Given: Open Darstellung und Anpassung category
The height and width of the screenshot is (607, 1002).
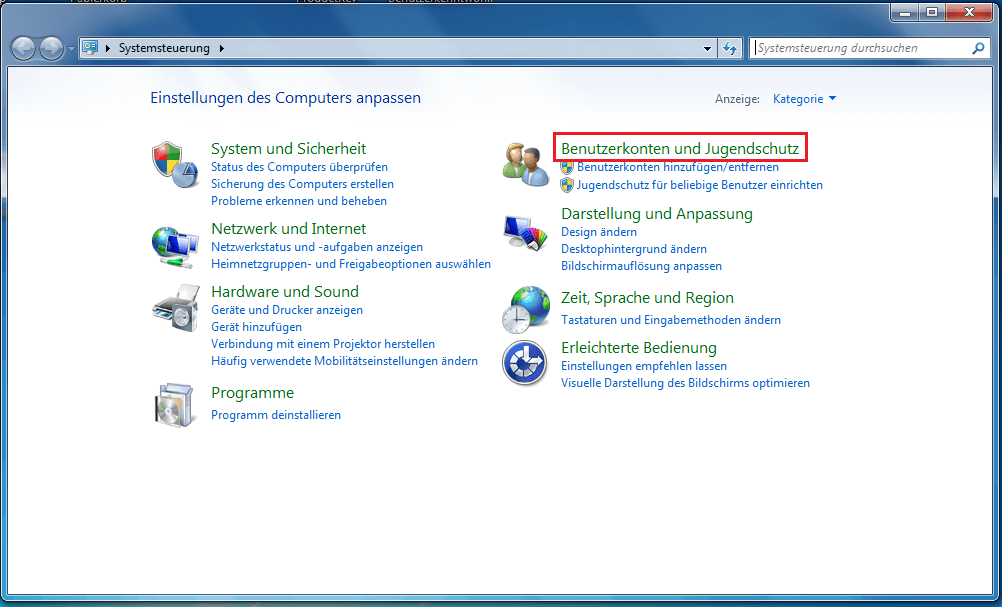Looking at the screenshot, I should point(656,213).
